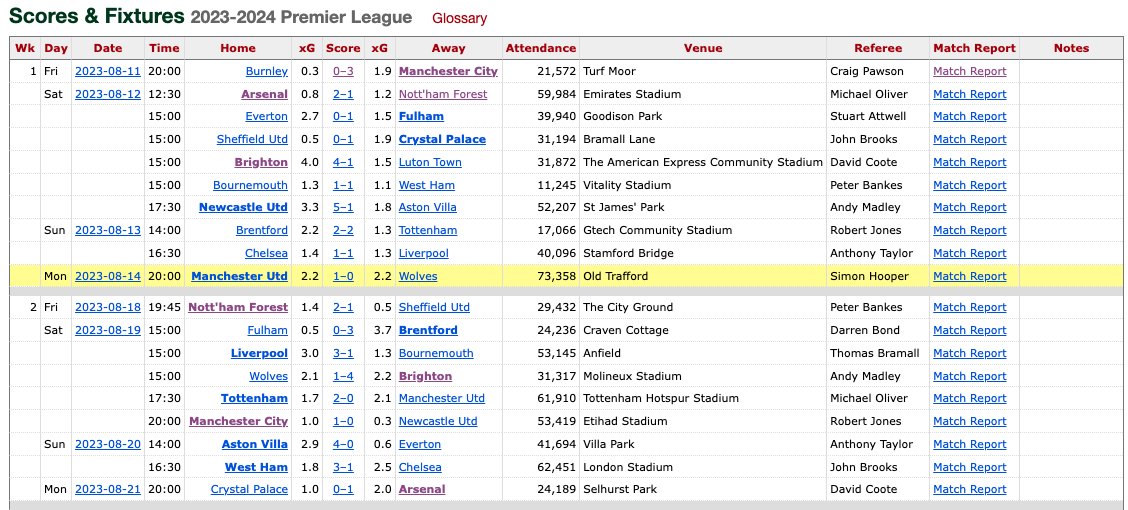Click the Scores & Fixtures heading

[96, 17]
